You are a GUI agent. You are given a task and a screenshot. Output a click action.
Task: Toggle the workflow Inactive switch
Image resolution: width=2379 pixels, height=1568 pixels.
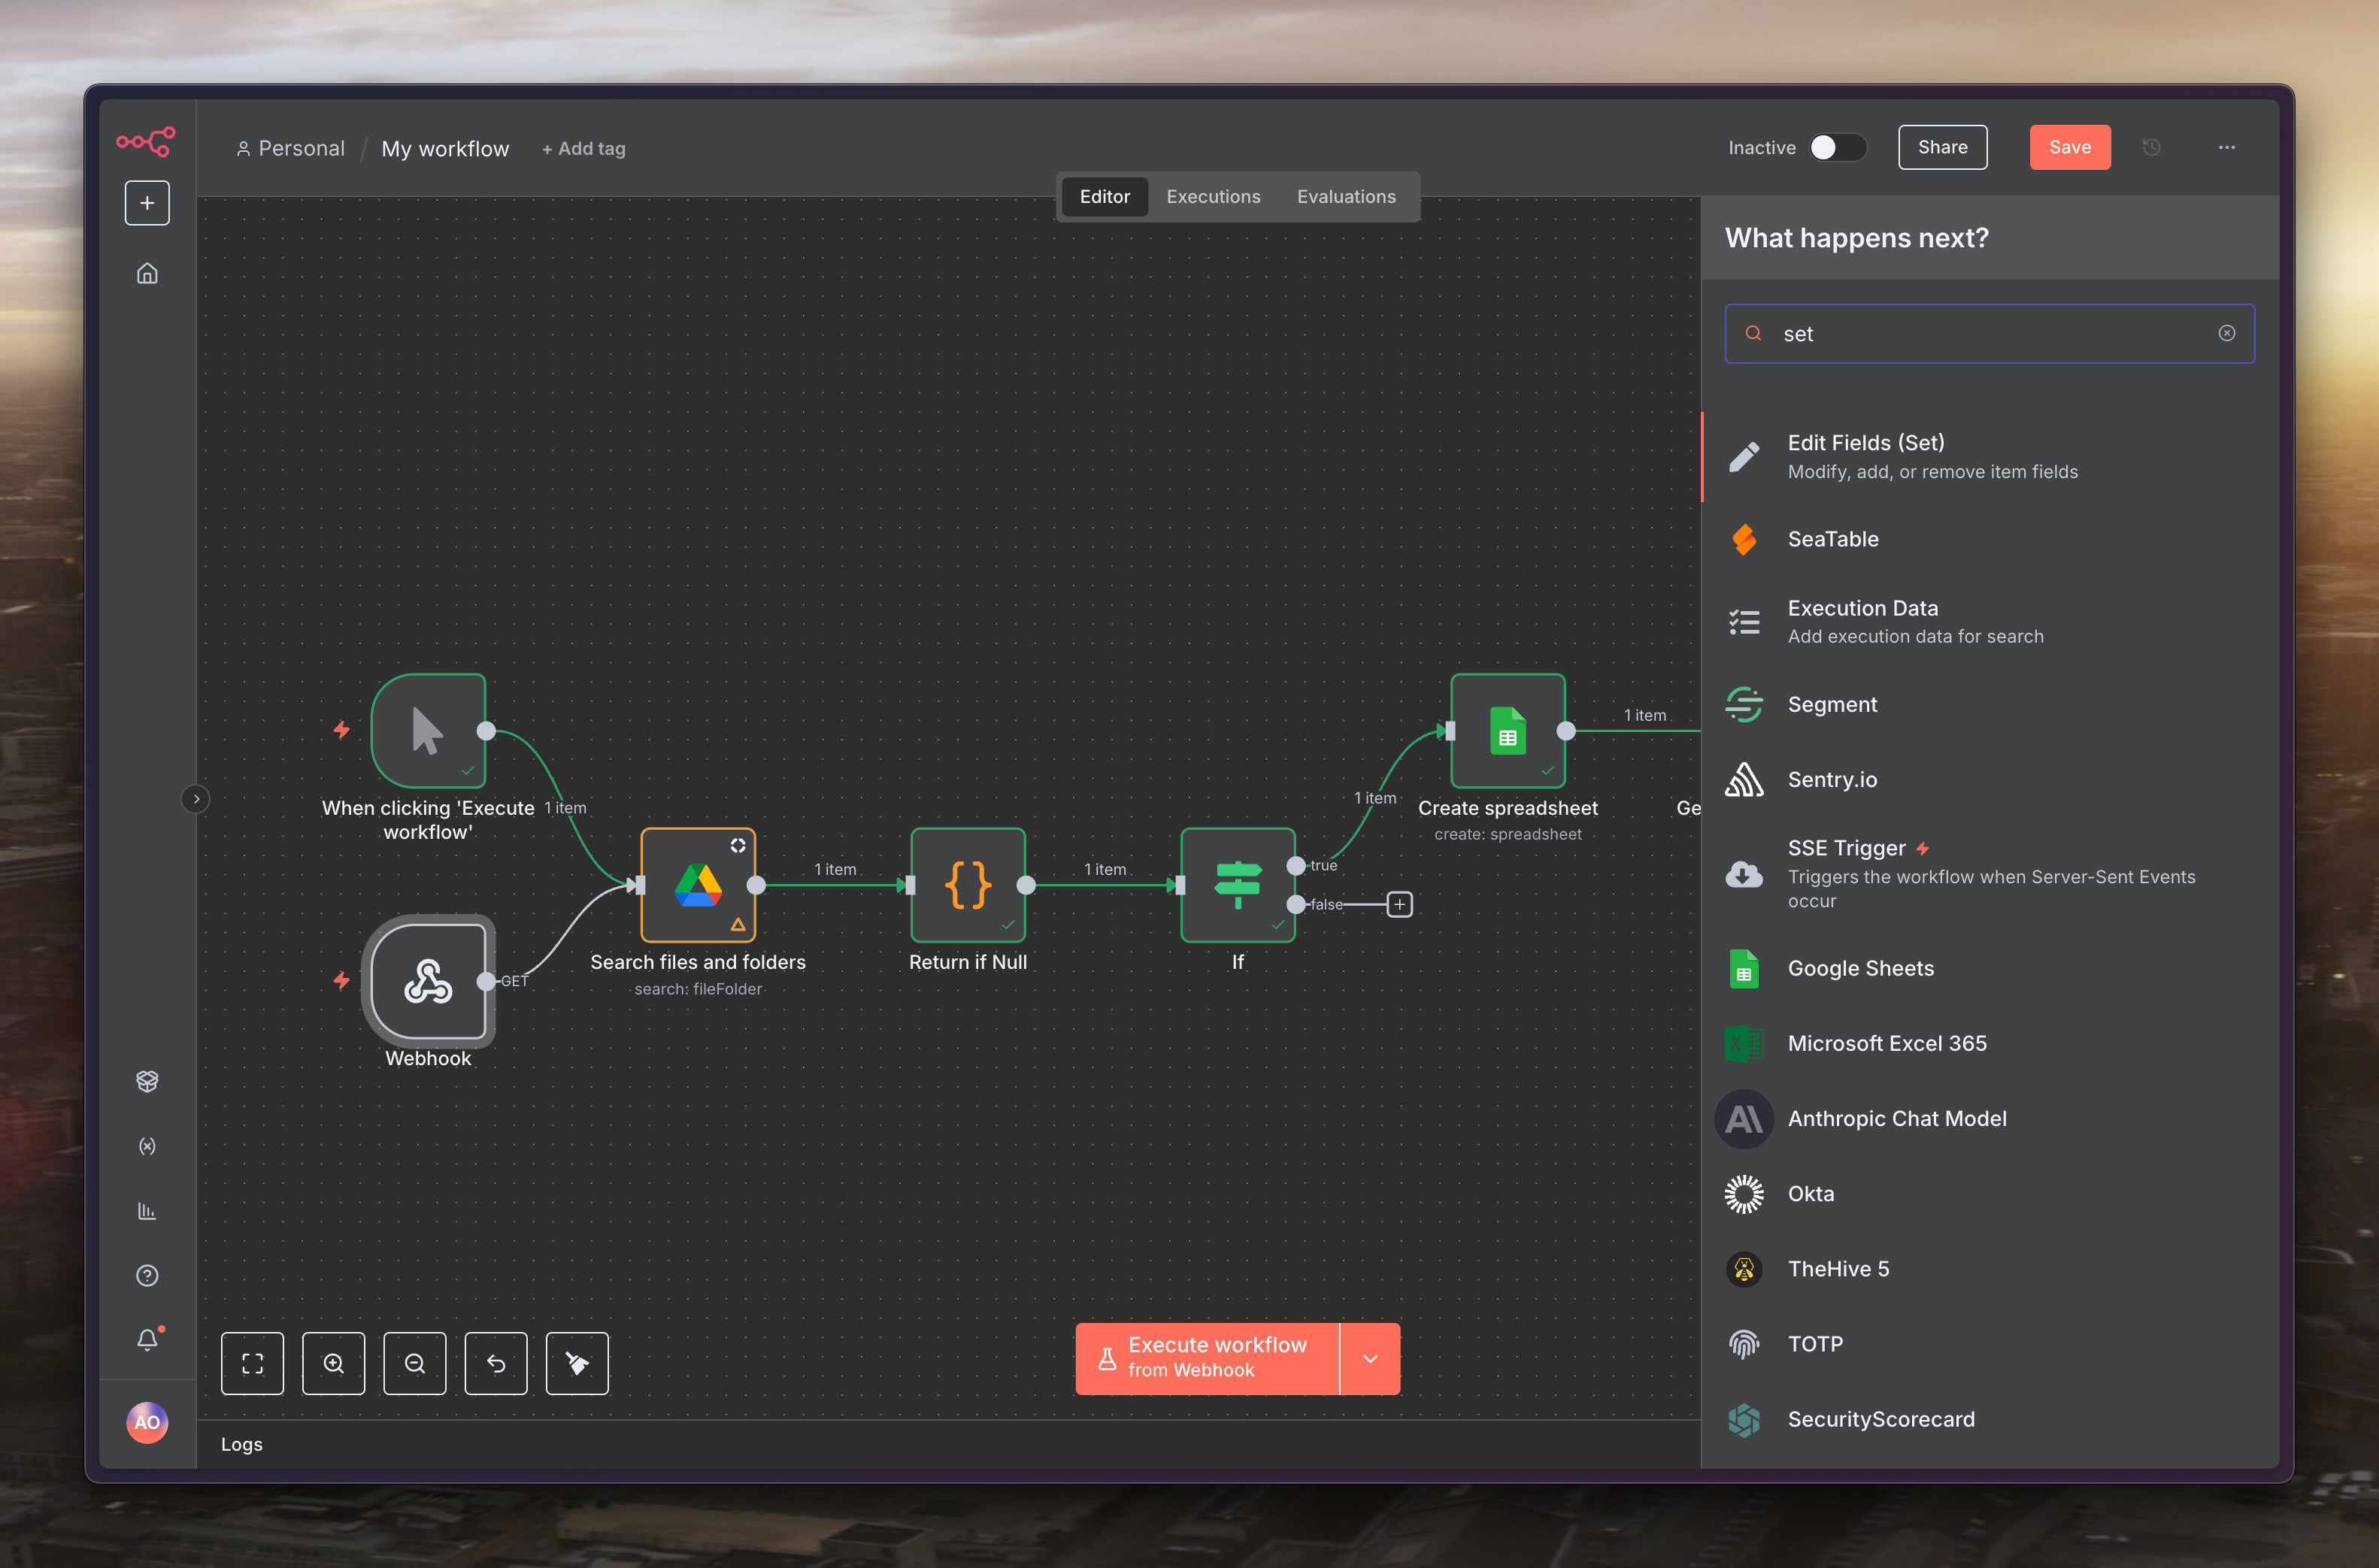tap(1837, 147)
